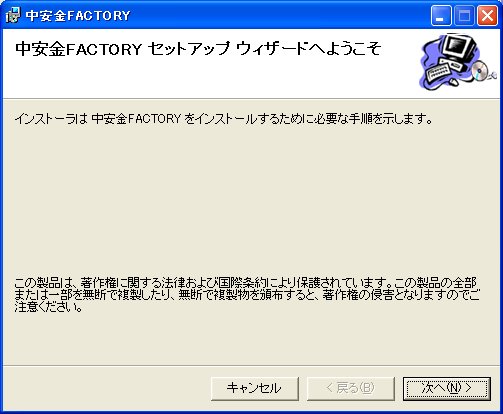503x414 pixels.
Task: Minimize the 中安金FACTORY setup window
Action: point(441,16)
